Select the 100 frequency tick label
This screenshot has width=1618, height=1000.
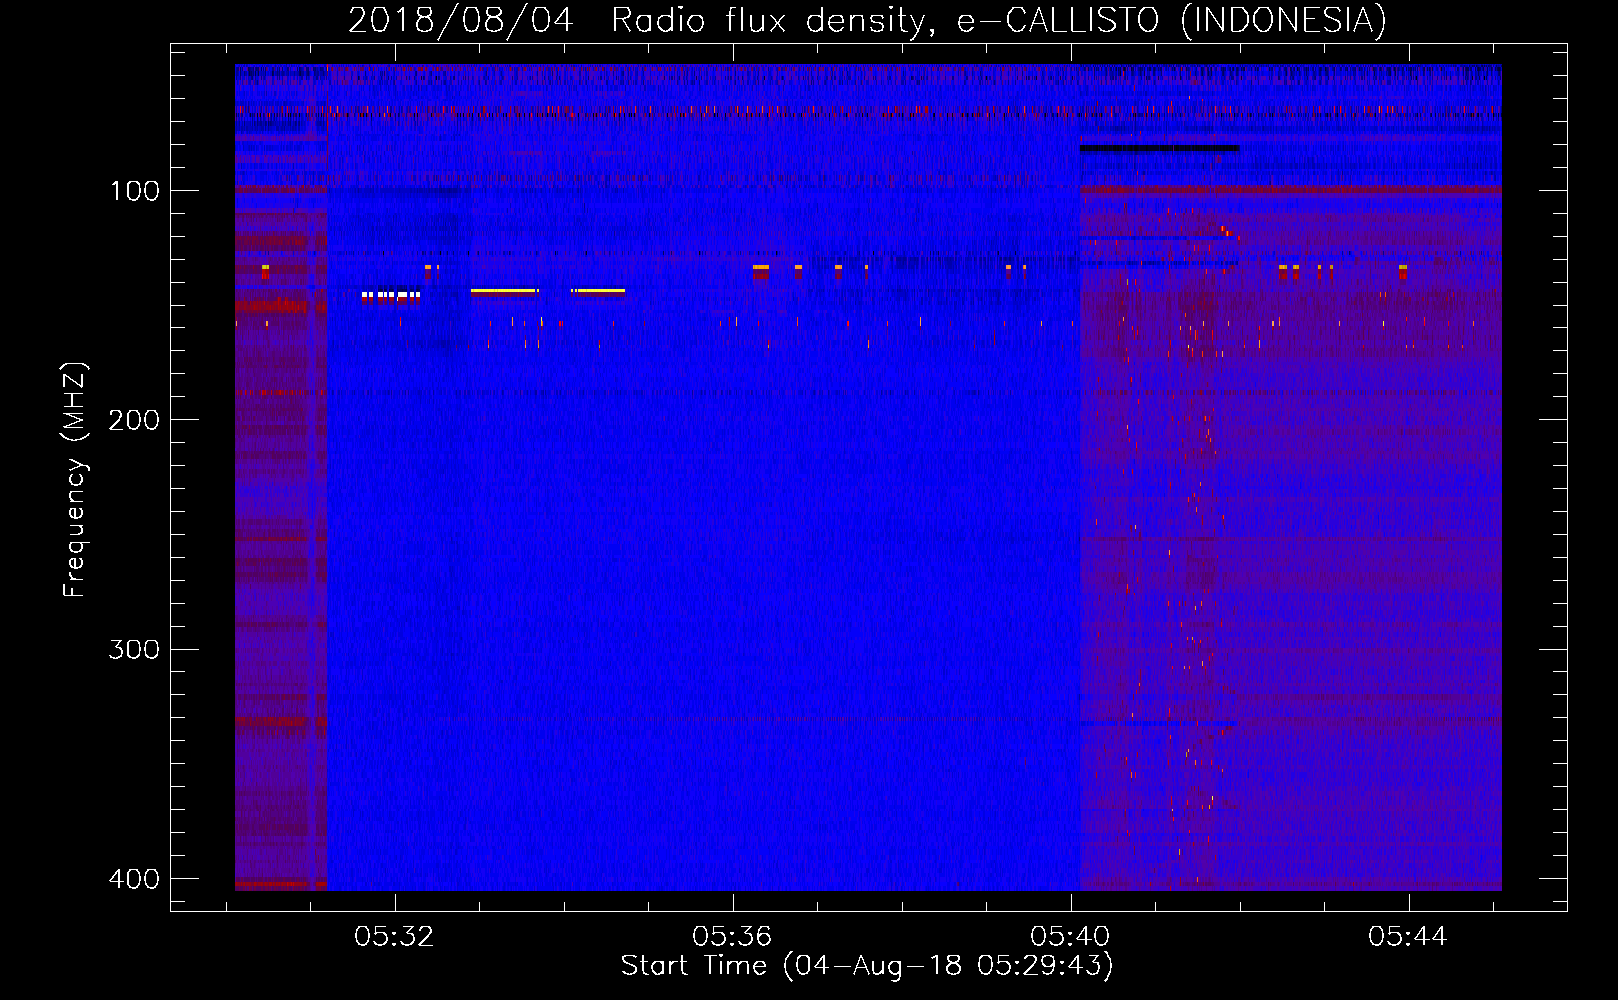click(134, 191)
